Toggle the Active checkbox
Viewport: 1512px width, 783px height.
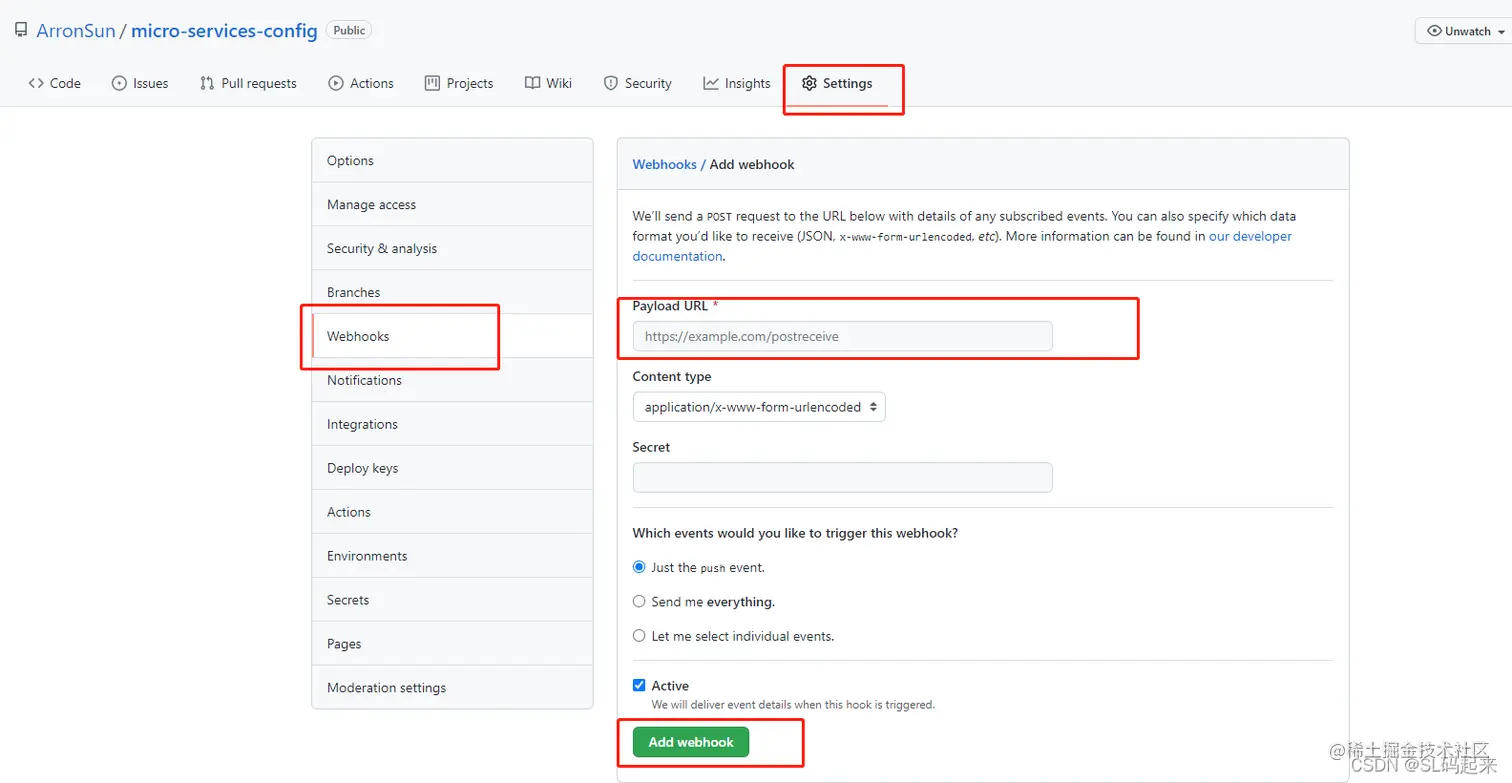click(639, 685)
